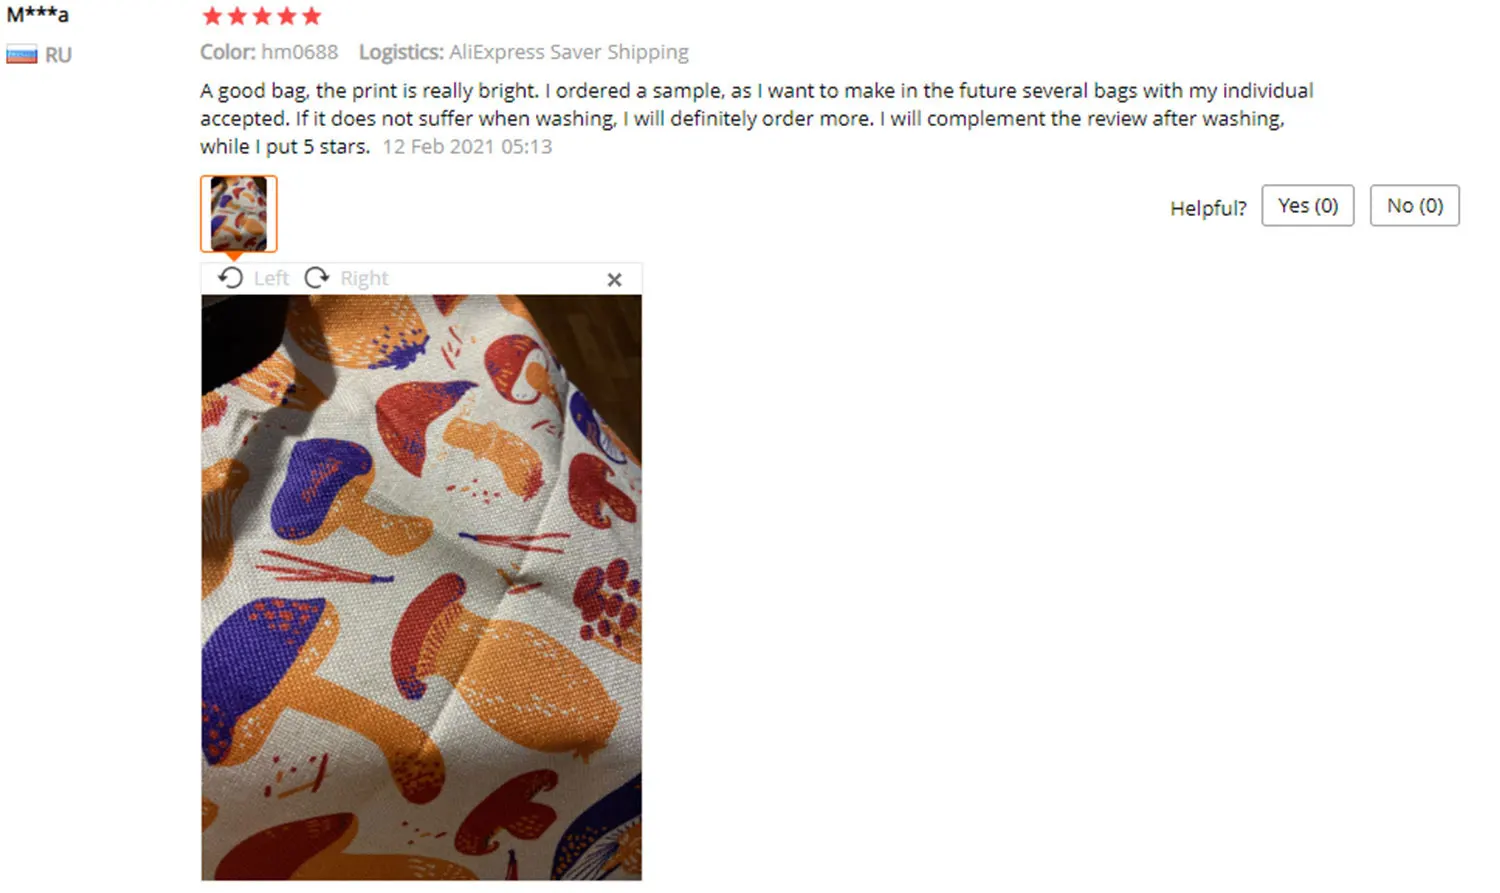Click the middle star of the rating
This screenshot has height=893, width=1500.
[262, 16]
